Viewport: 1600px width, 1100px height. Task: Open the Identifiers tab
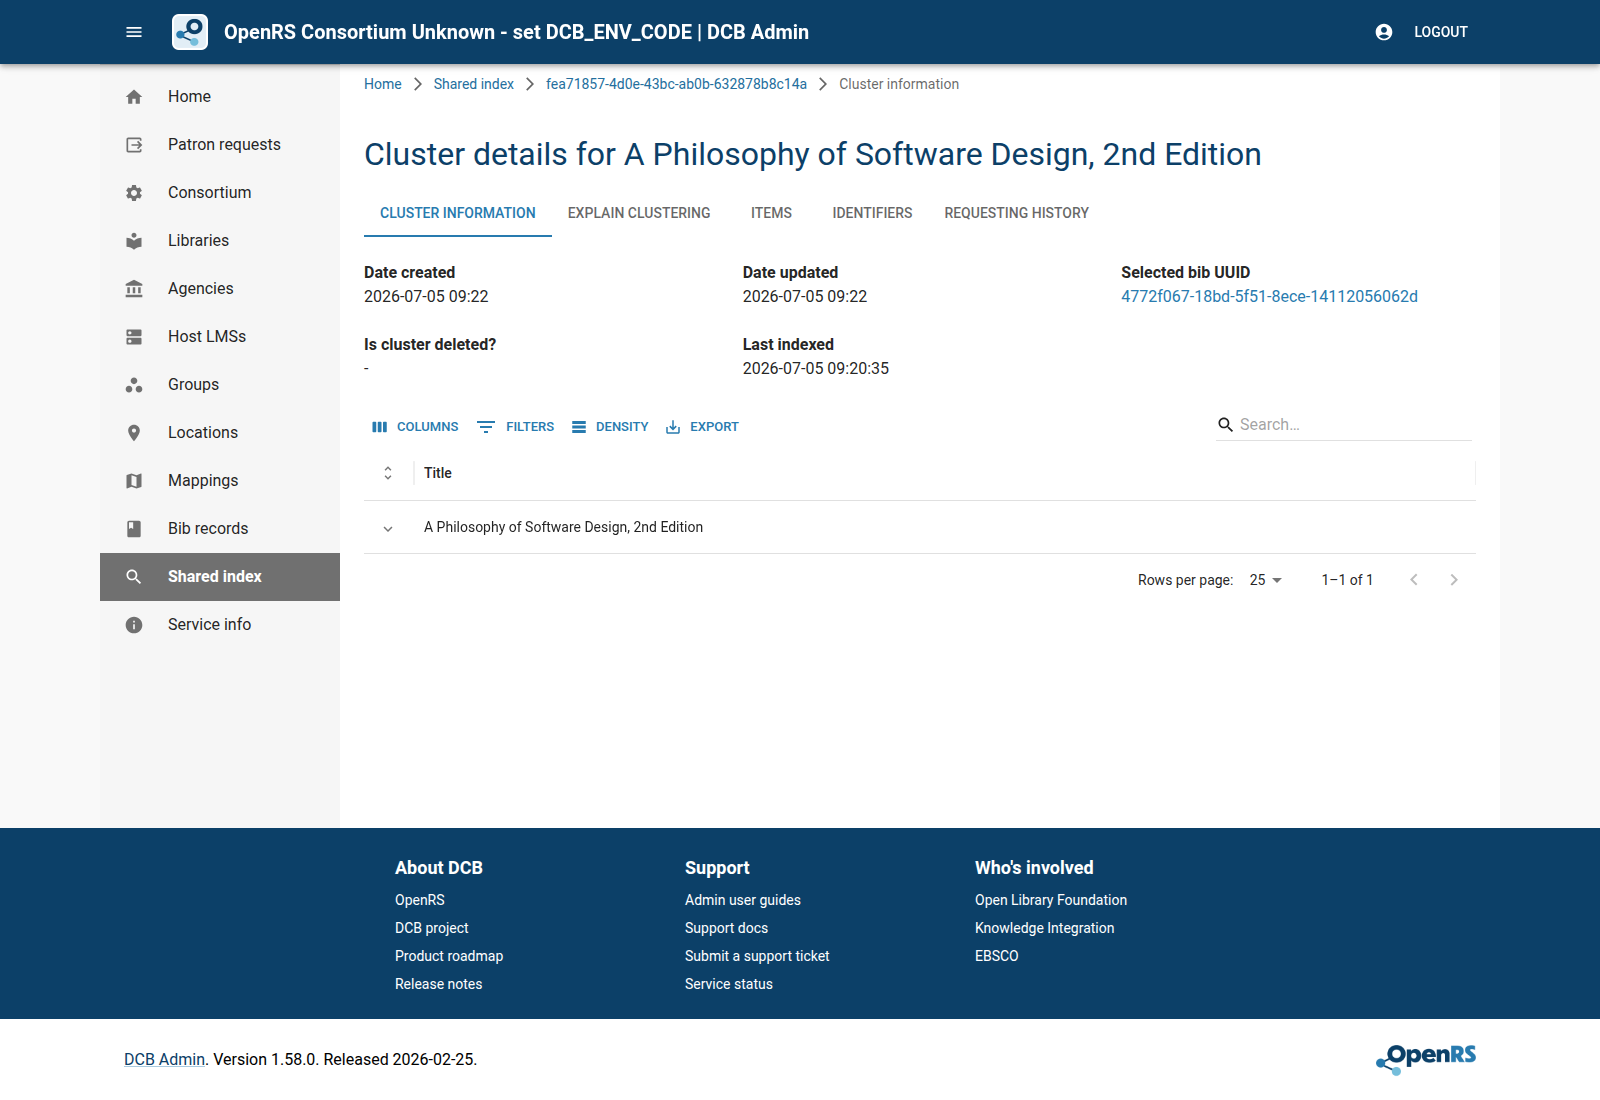point(873,213)
